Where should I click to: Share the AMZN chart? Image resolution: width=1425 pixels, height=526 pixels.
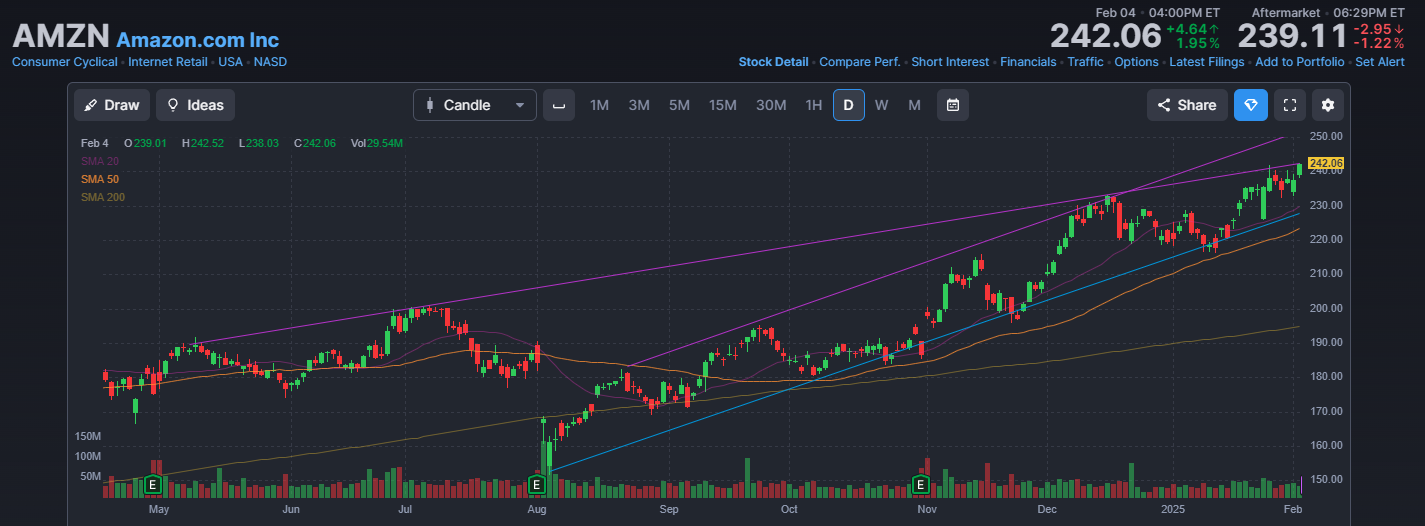pyautogui.click(x=1187, y=105)
